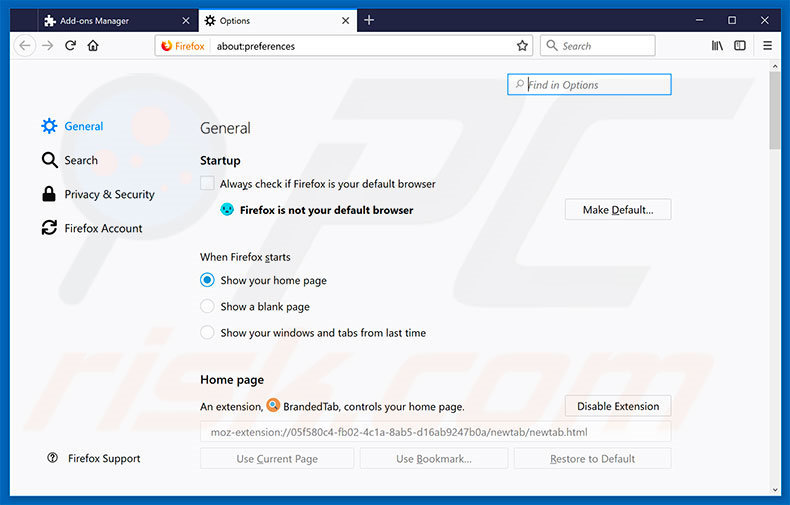Image resolution: width=790 pixels, height=505 pixels.
Task: Click the home page URL field
Action: (435, 432)
